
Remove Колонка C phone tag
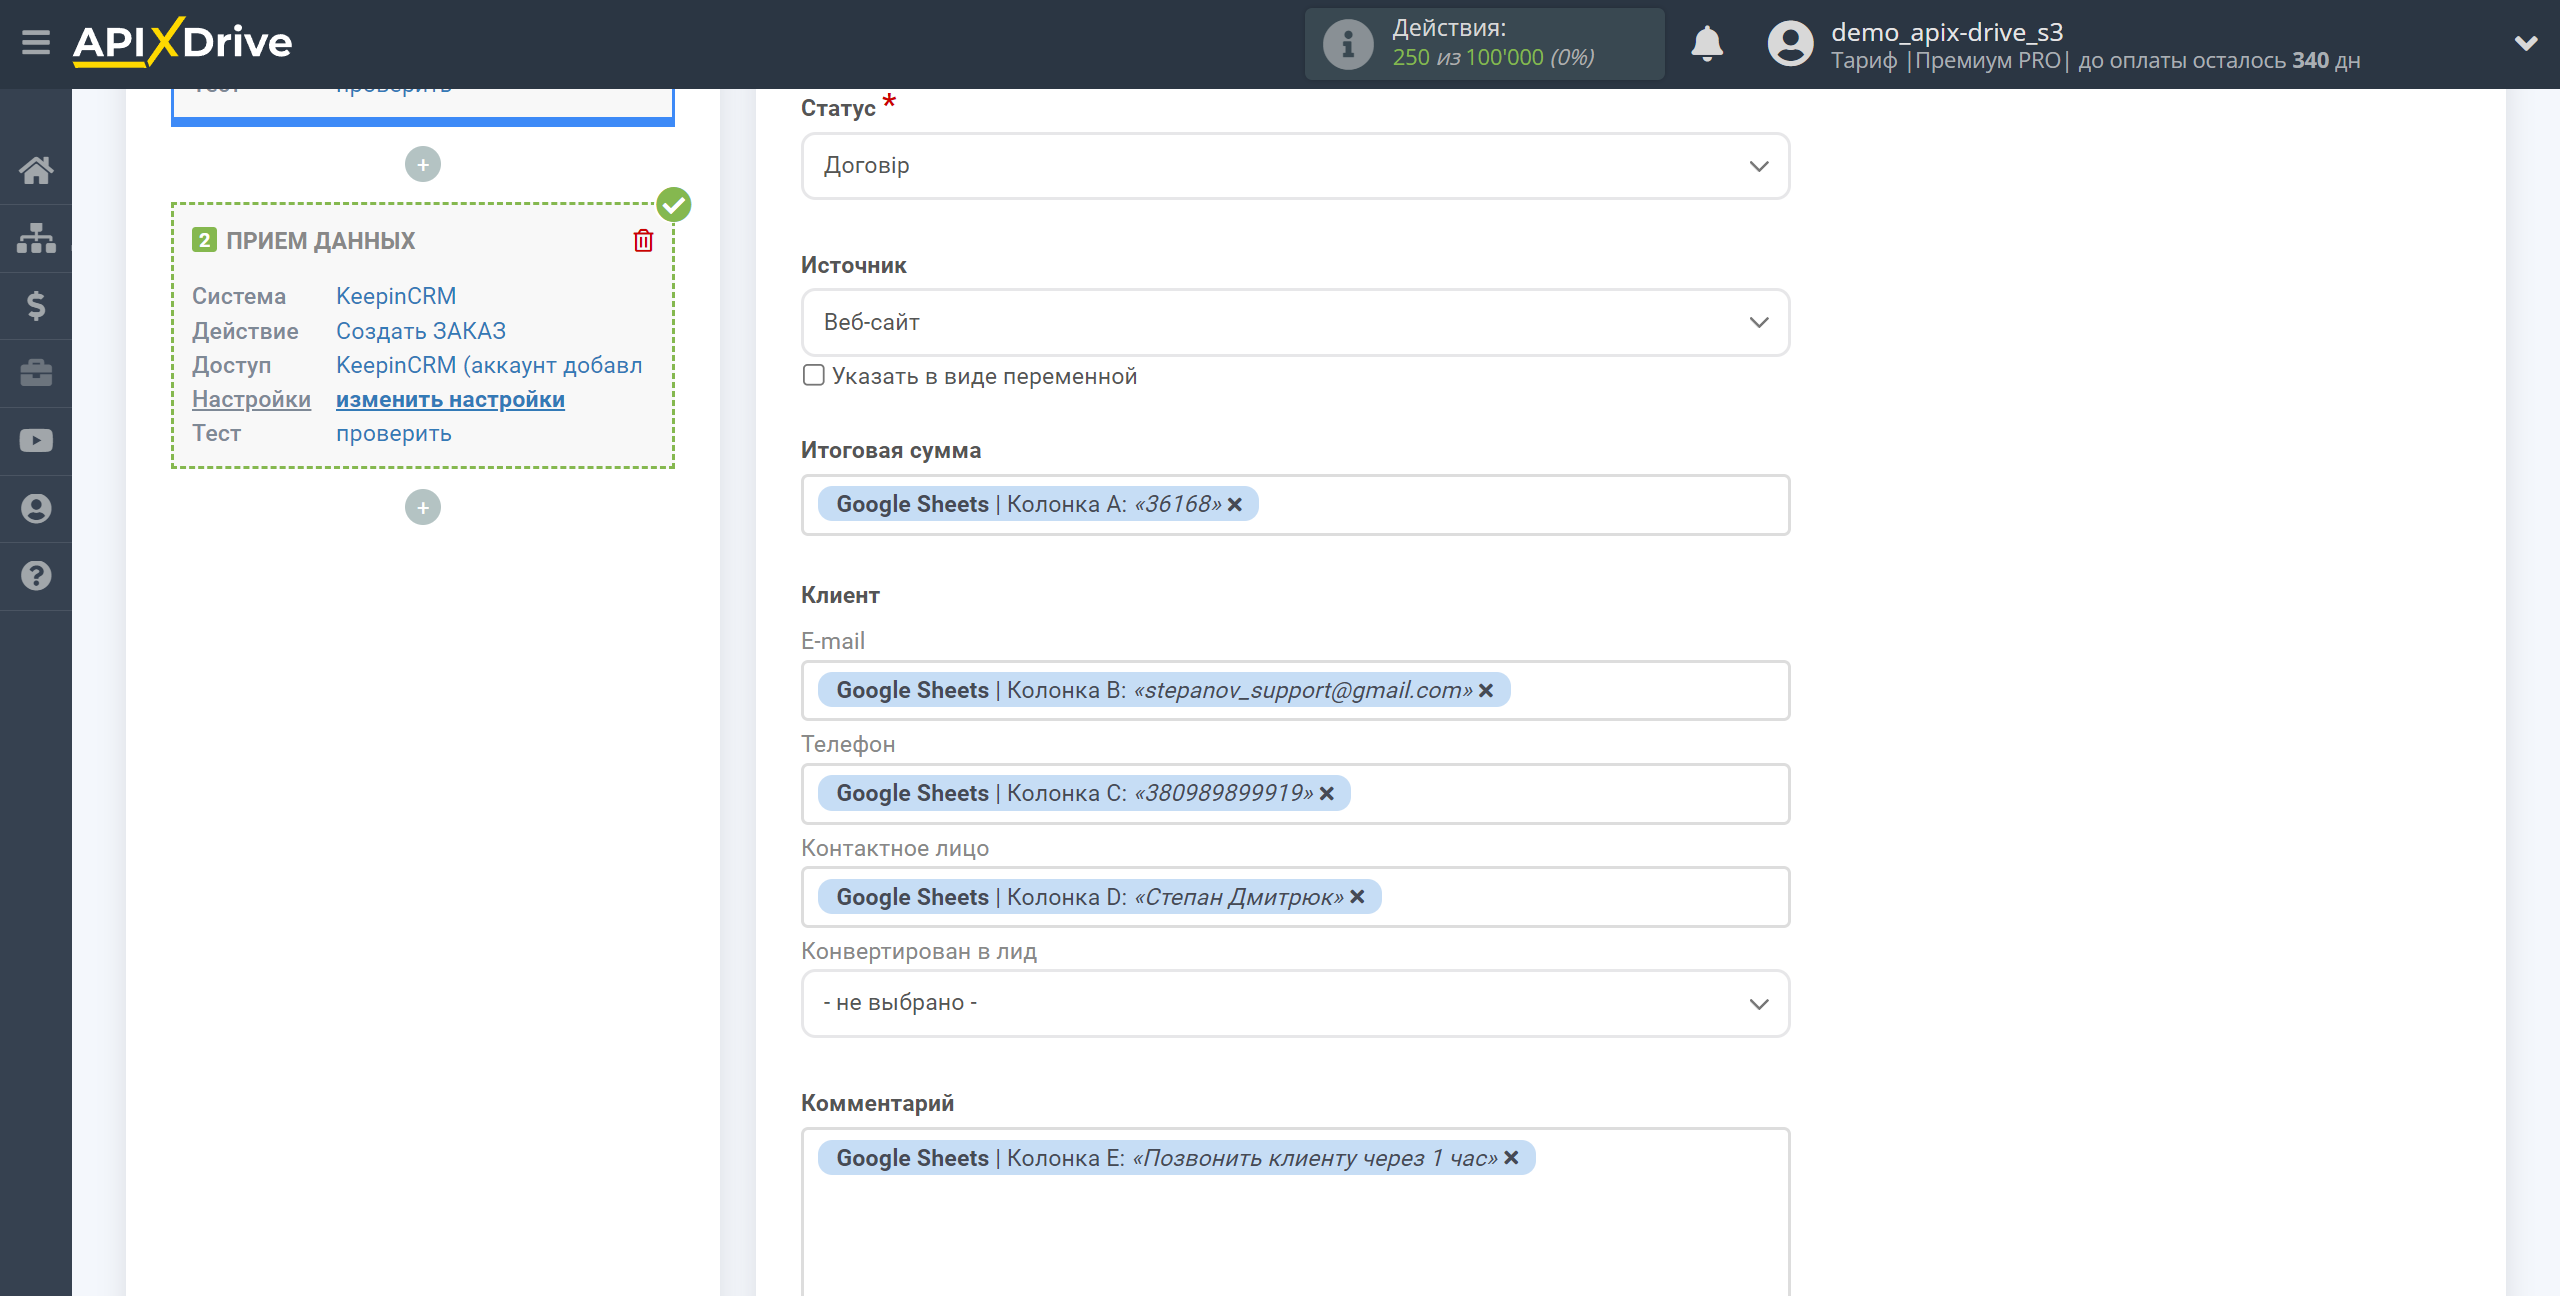[x=1327, y=794]
